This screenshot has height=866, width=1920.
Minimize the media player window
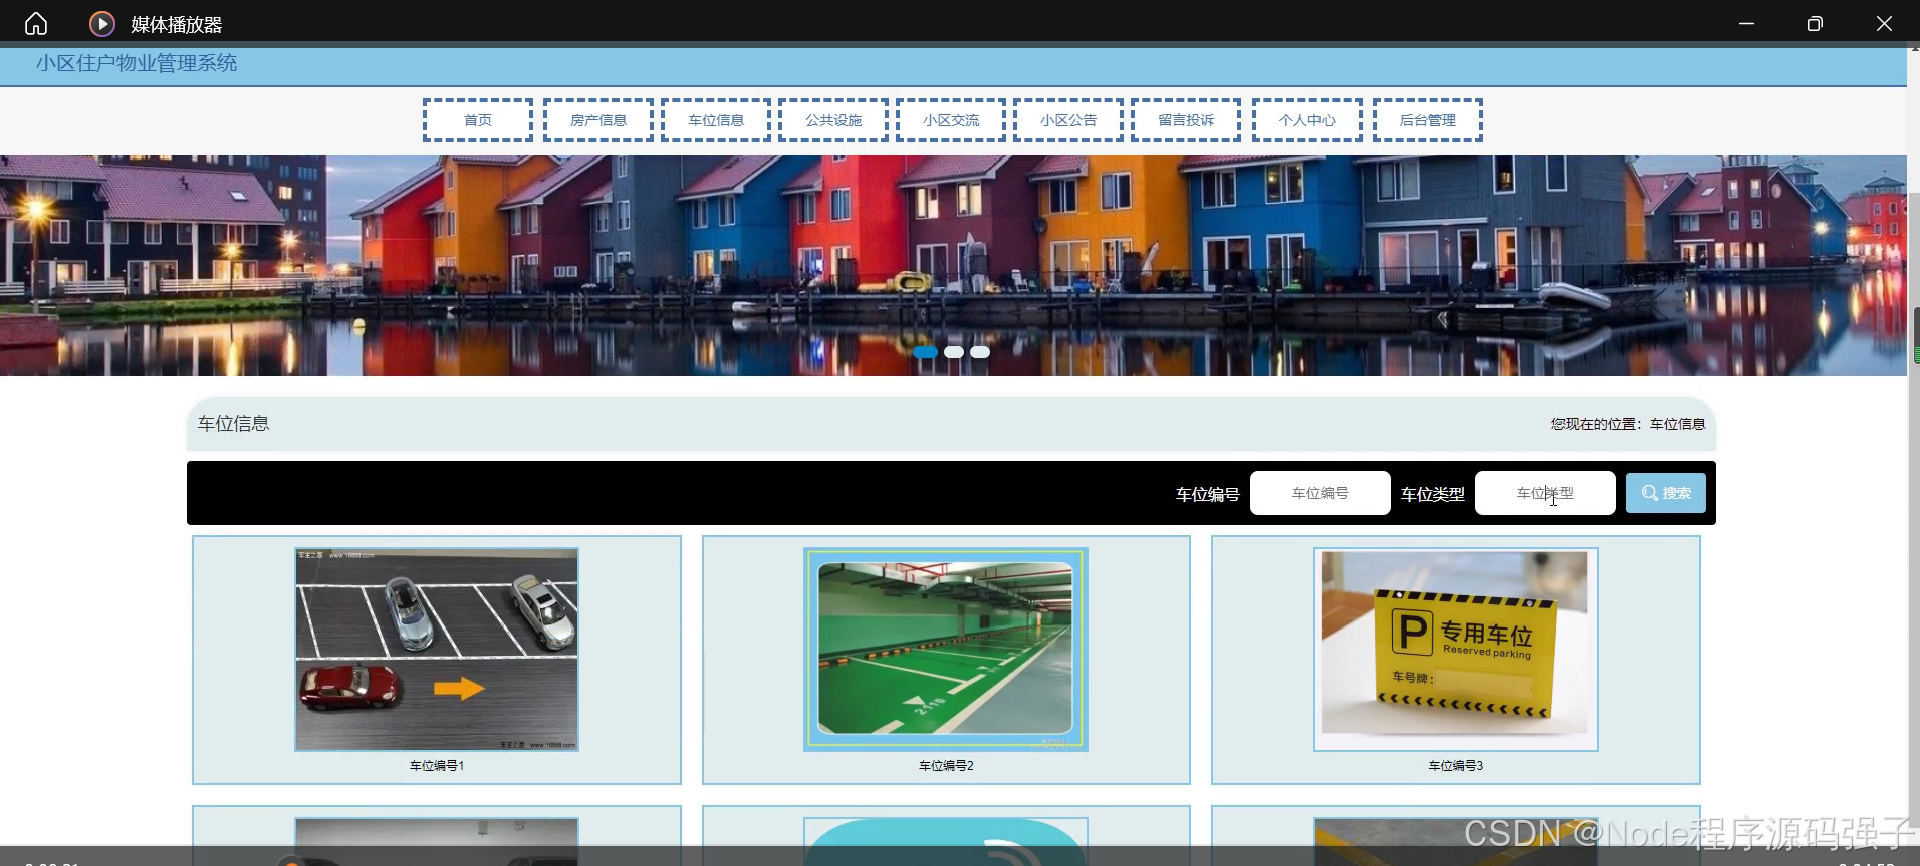pyautogui.click(x=1746, y=23)
